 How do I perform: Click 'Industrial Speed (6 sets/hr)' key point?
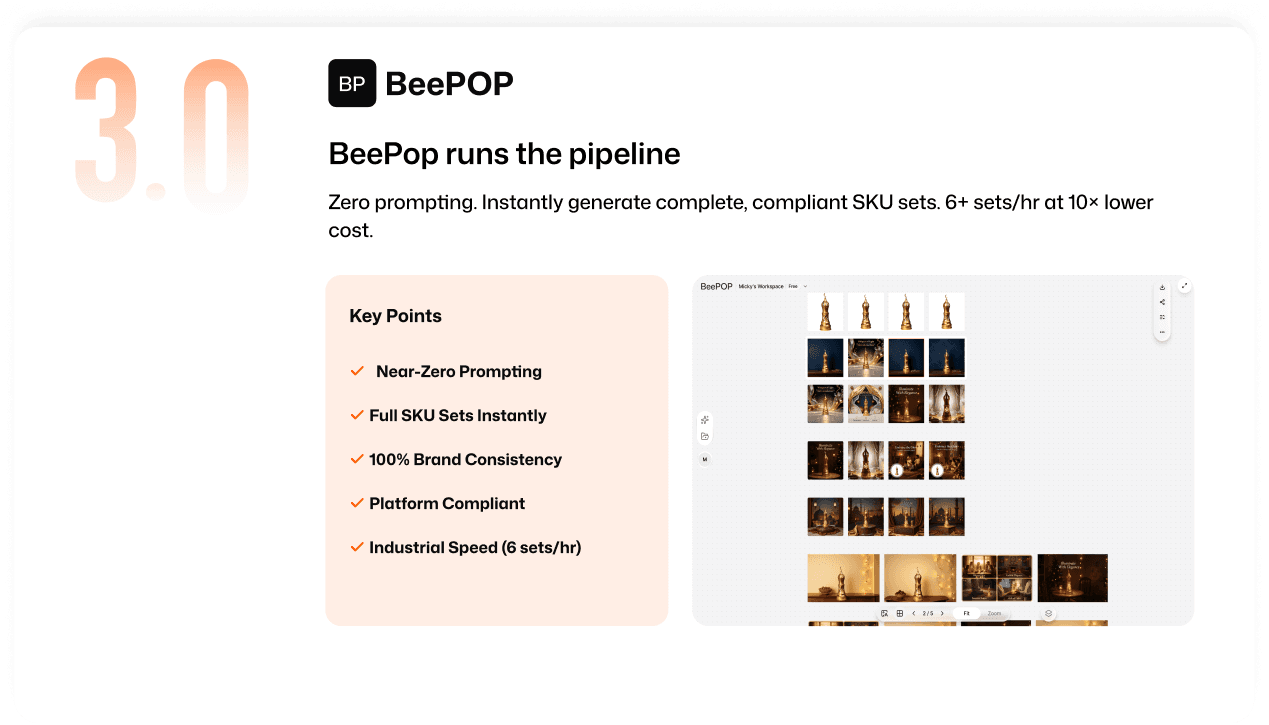(475, 548)
